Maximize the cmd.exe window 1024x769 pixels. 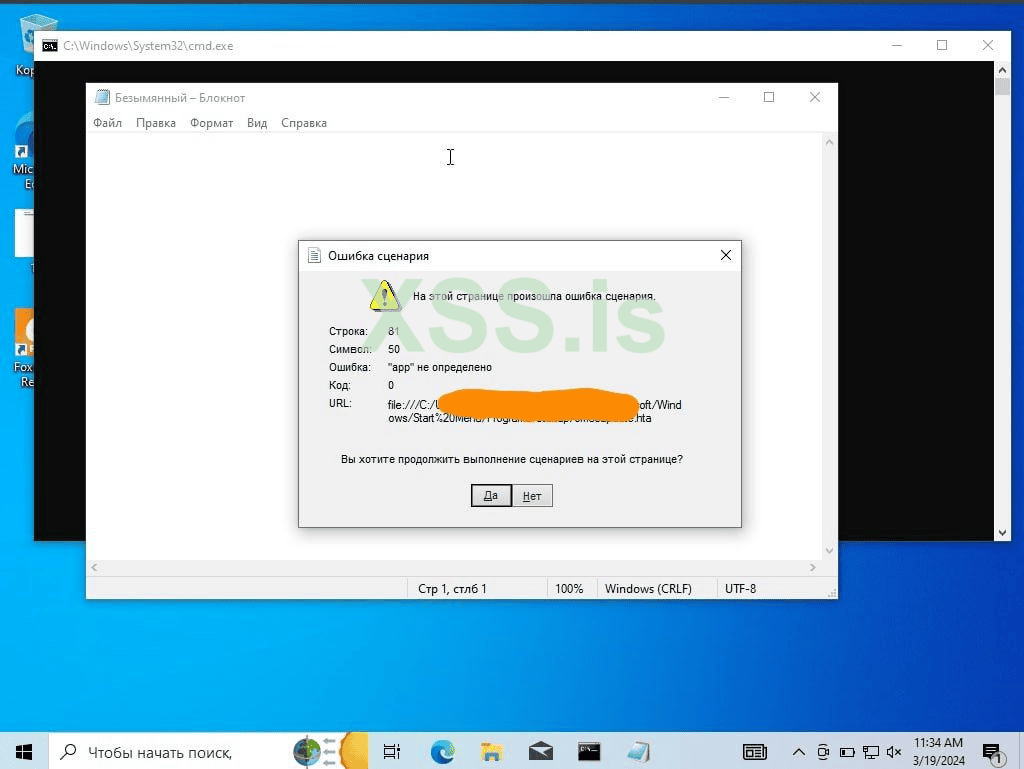pyautogui.click(x=942, y=45)
